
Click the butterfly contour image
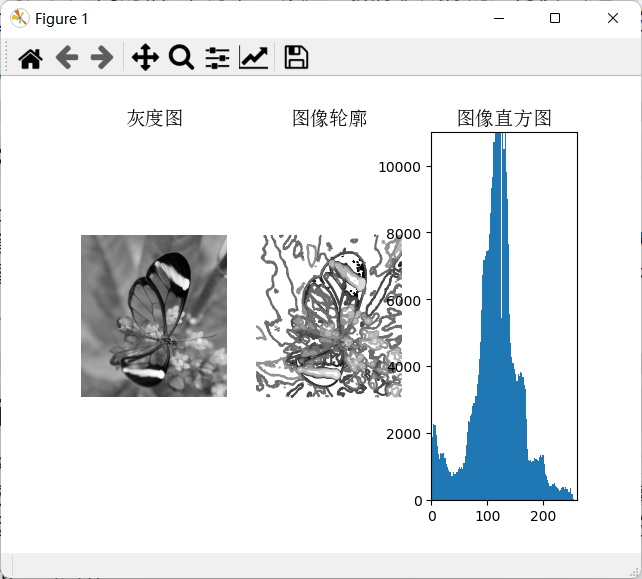(x=329, y=316)
